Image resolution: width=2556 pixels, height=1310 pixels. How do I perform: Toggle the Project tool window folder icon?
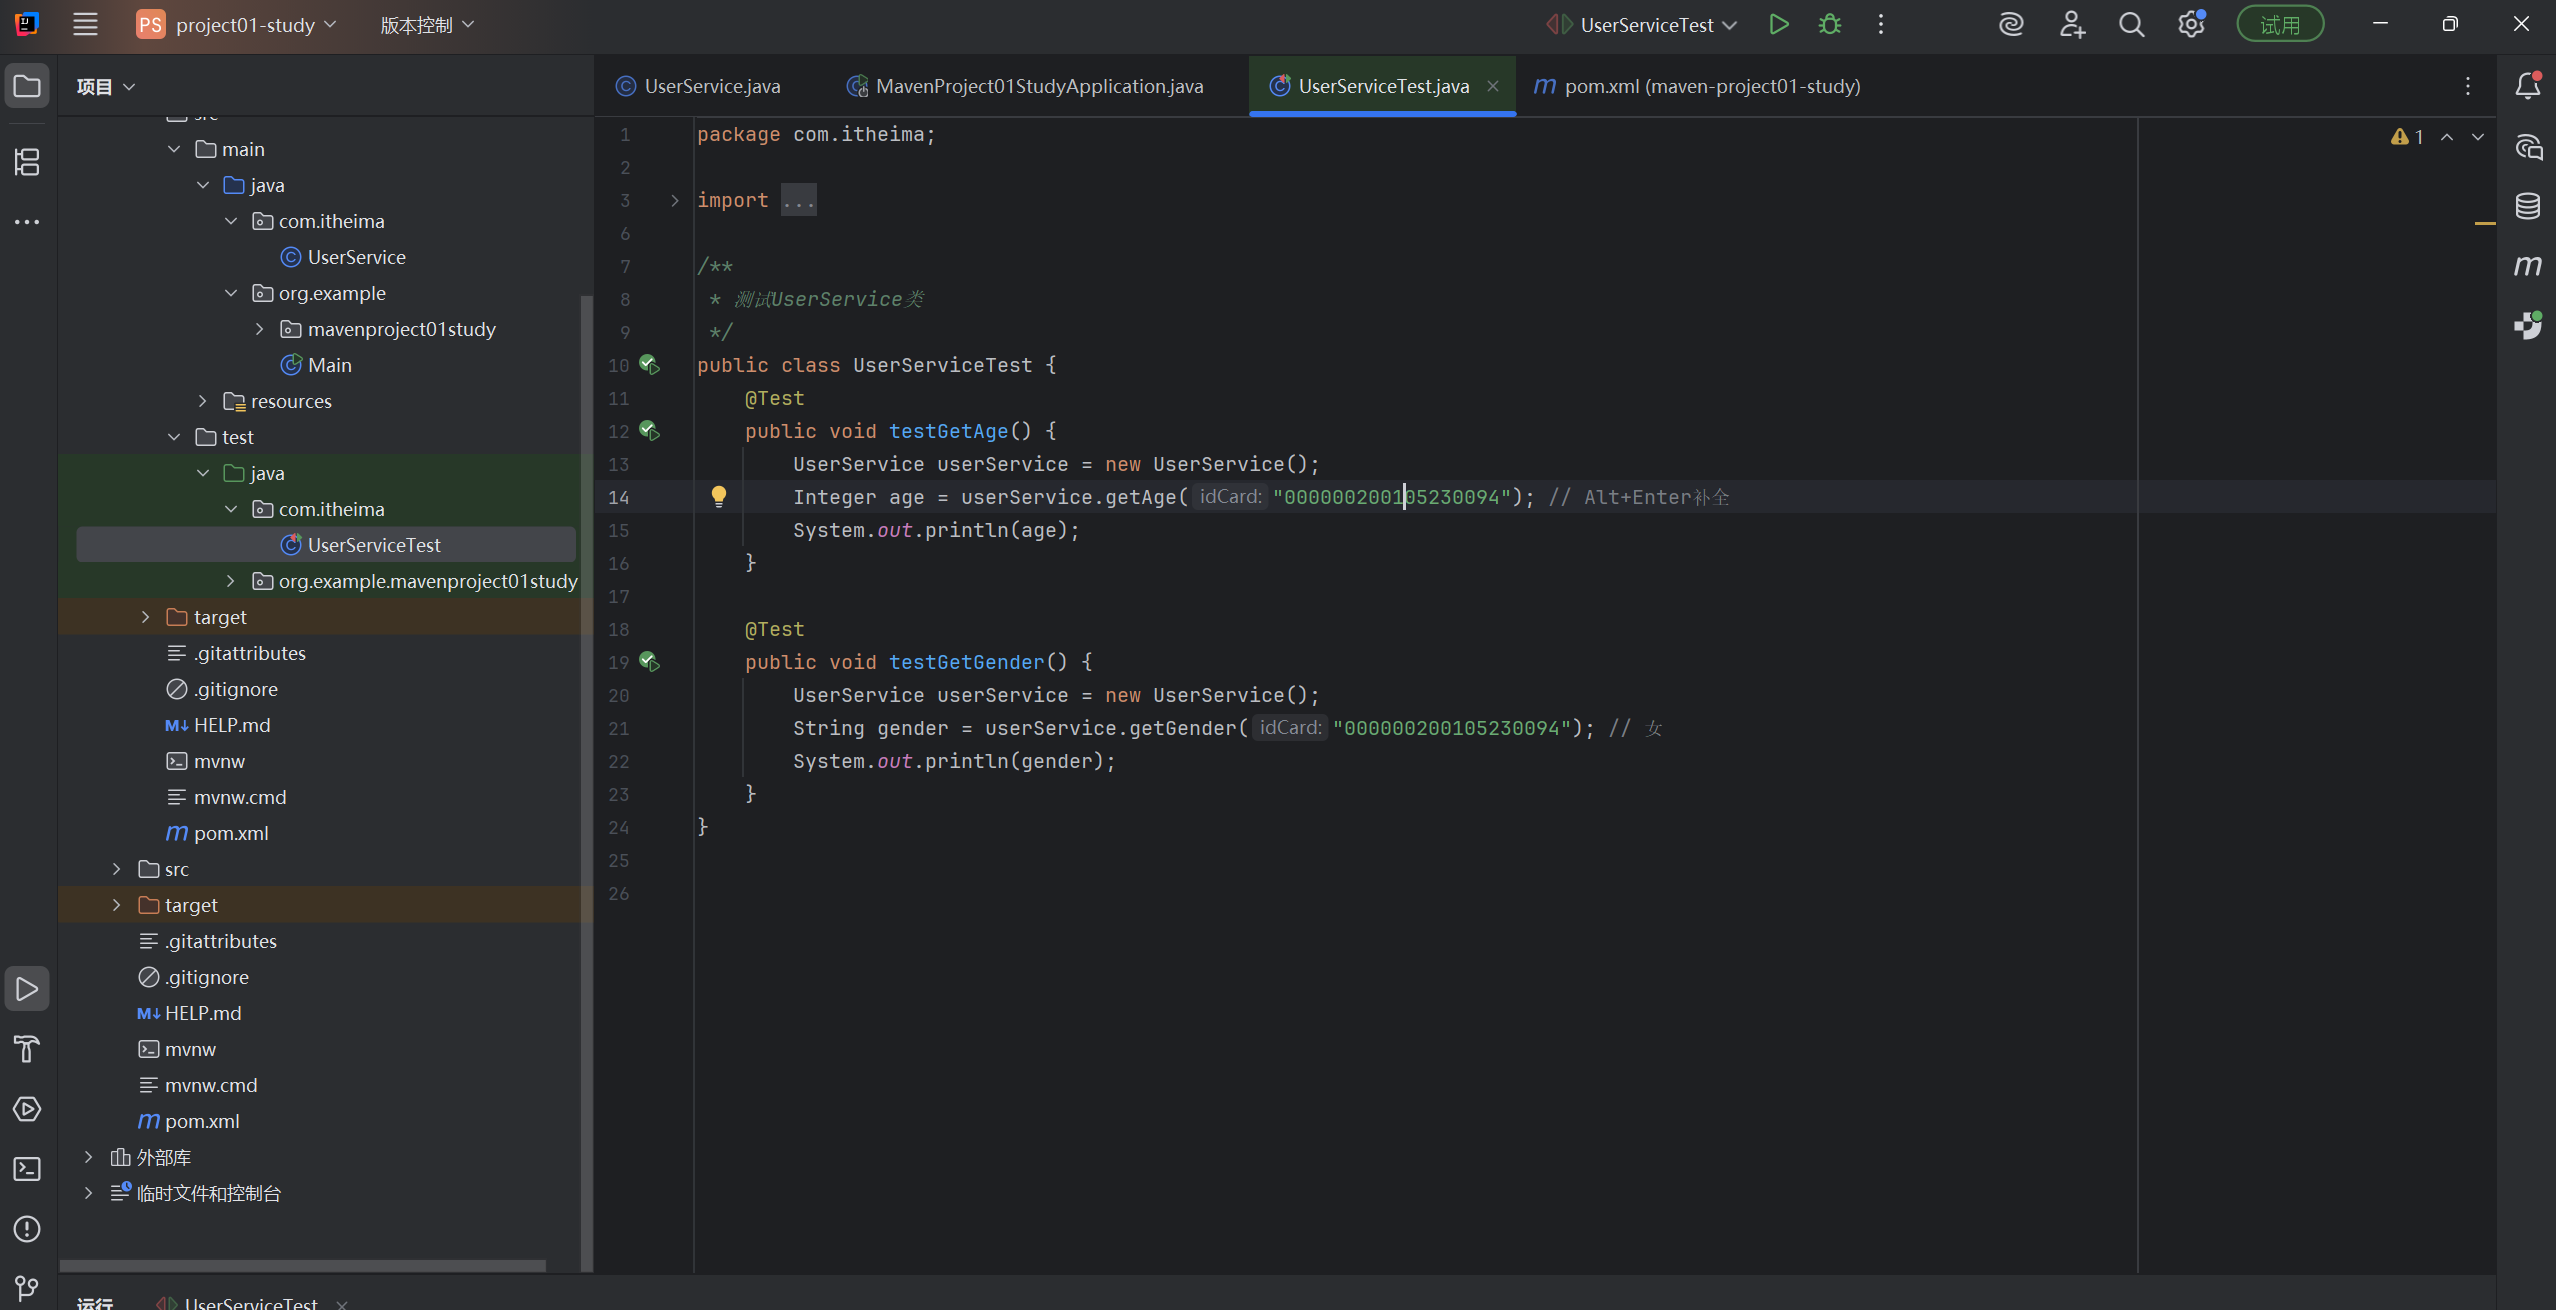(27, 86)
